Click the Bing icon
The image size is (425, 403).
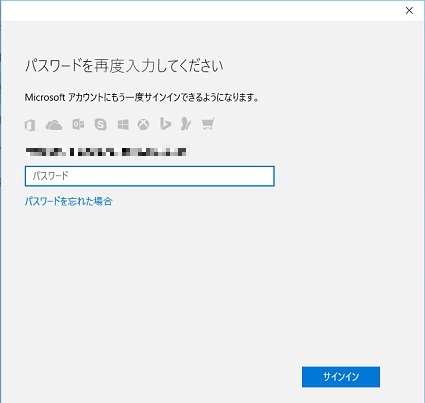165,124
